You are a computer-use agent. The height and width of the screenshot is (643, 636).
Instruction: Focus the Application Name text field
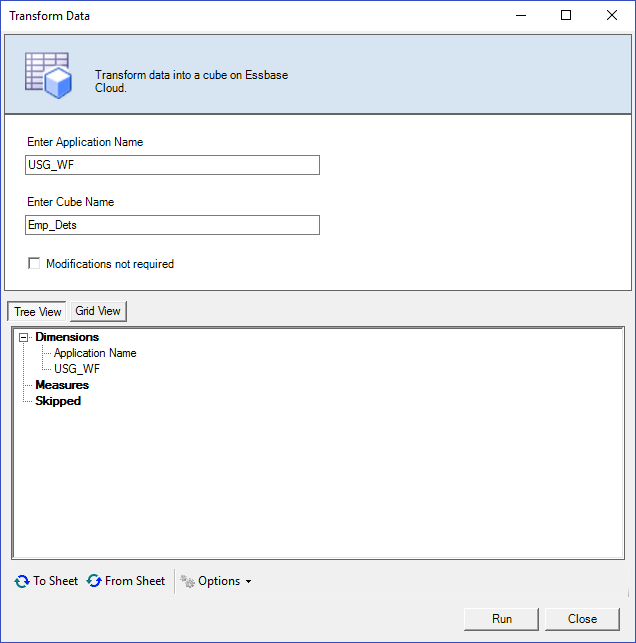173,165
